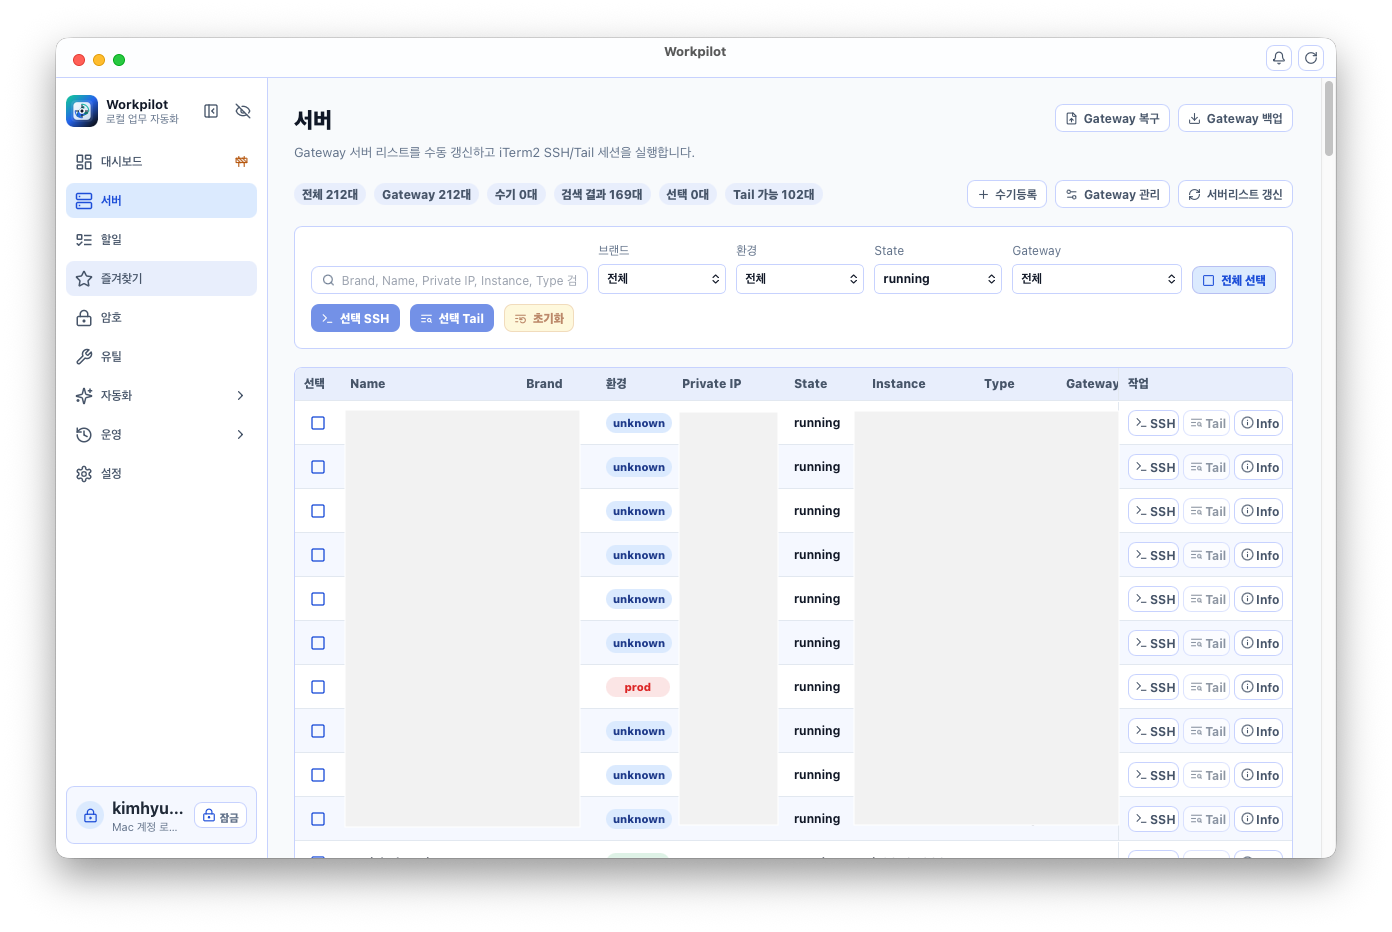Click the State column header
The image size is (1392, 932).
coord(810,384)
